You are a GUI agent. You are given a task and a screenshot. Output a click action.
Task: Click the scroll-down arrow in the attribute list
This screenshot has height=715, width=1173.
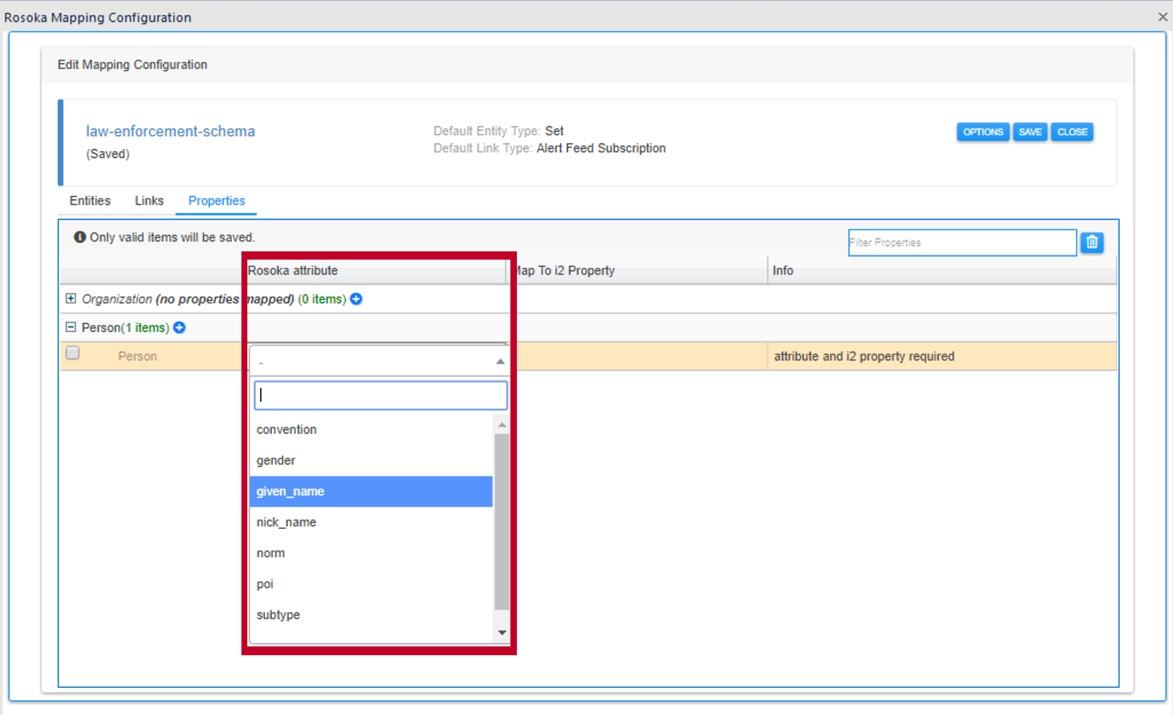(x=502, y=631)
